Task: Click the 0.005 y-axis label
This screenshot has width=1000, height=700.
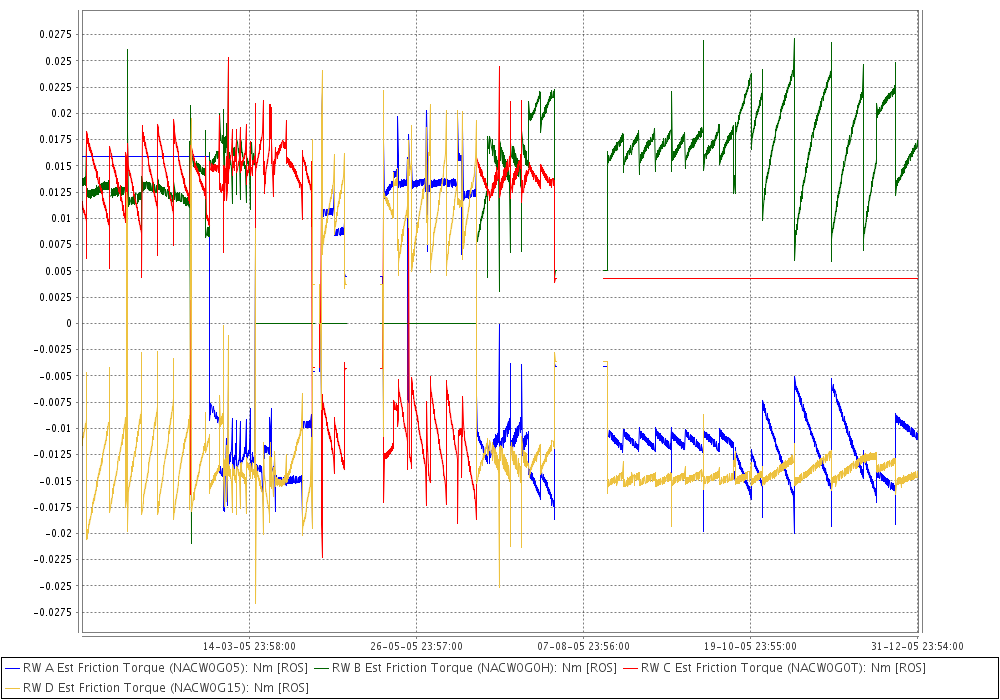Action: 58,271
